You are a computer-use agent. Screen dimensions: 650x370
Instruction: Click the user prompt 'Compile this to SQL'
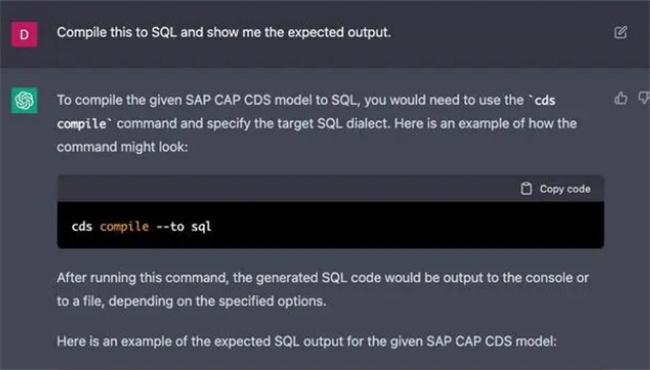pos(224,32)
